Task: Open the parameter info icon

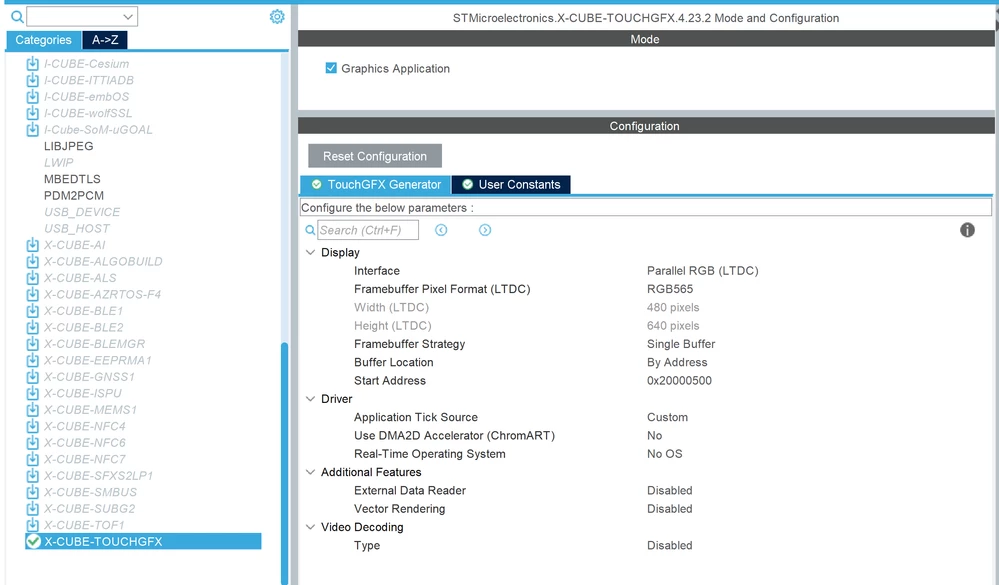Action: (x=967, y=230)
